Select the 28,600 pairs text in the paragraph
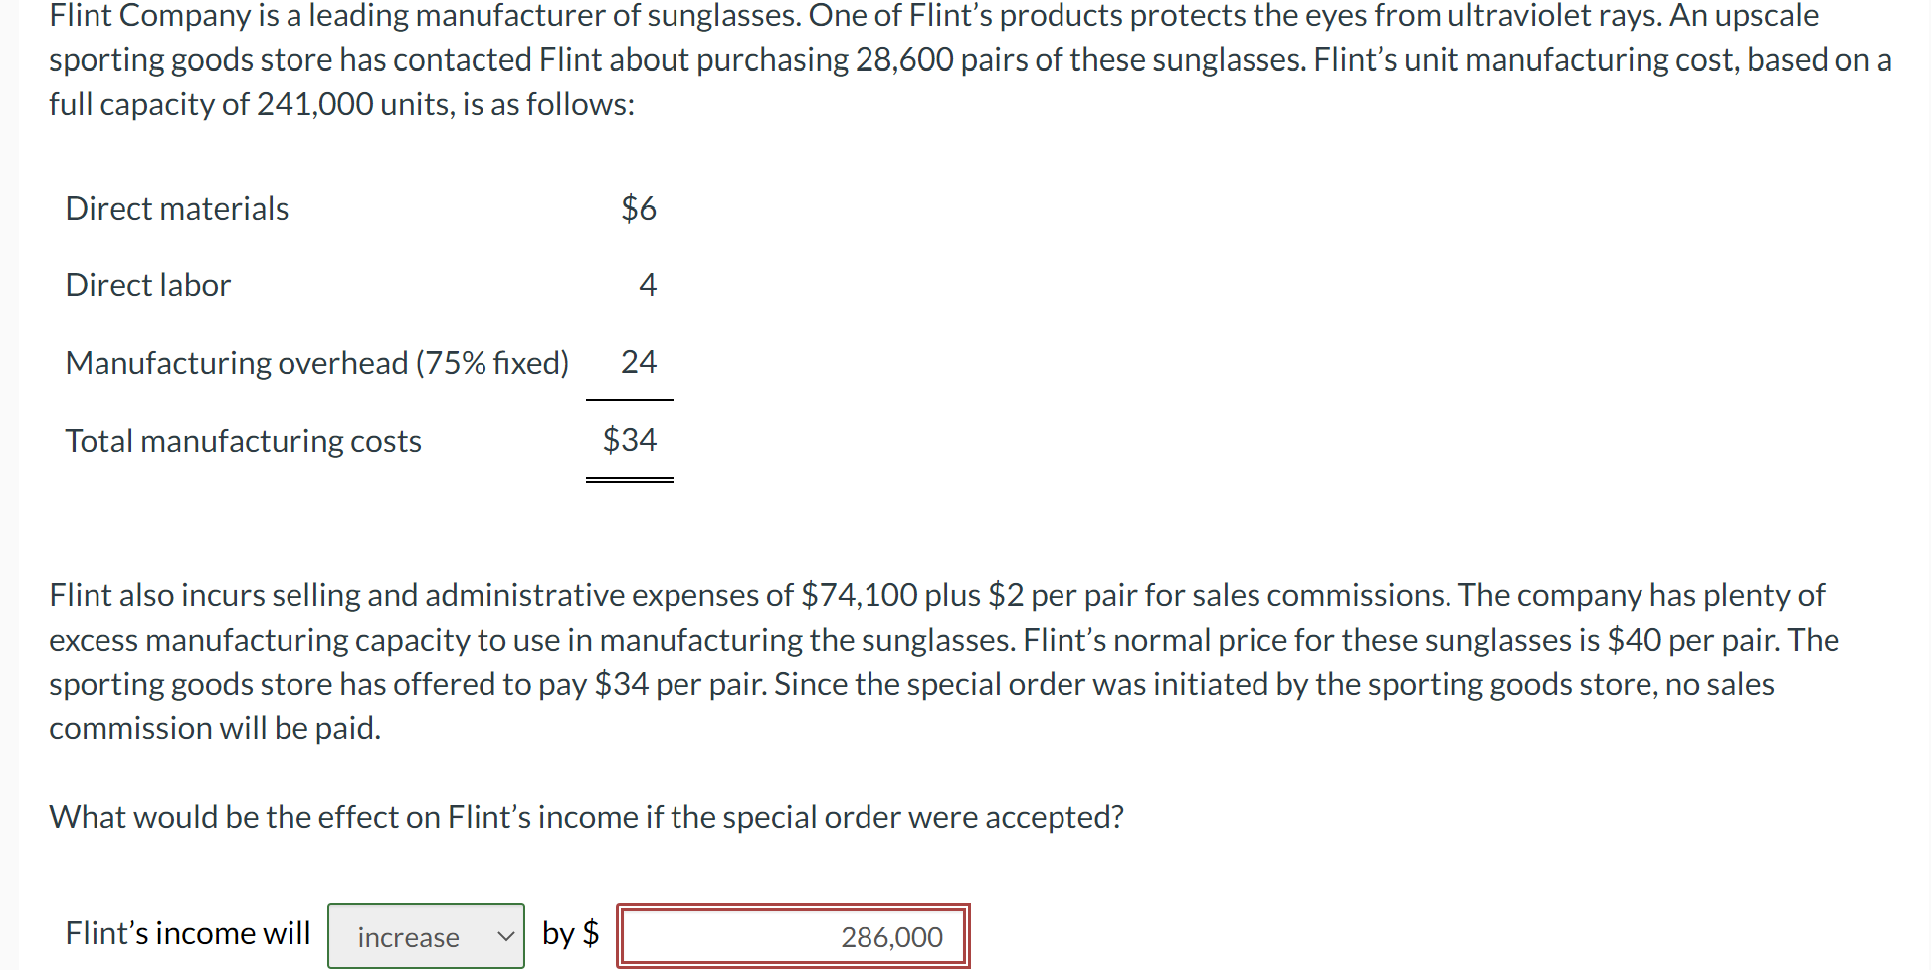This screenshot has height=970, width=1931. (901, 60)
